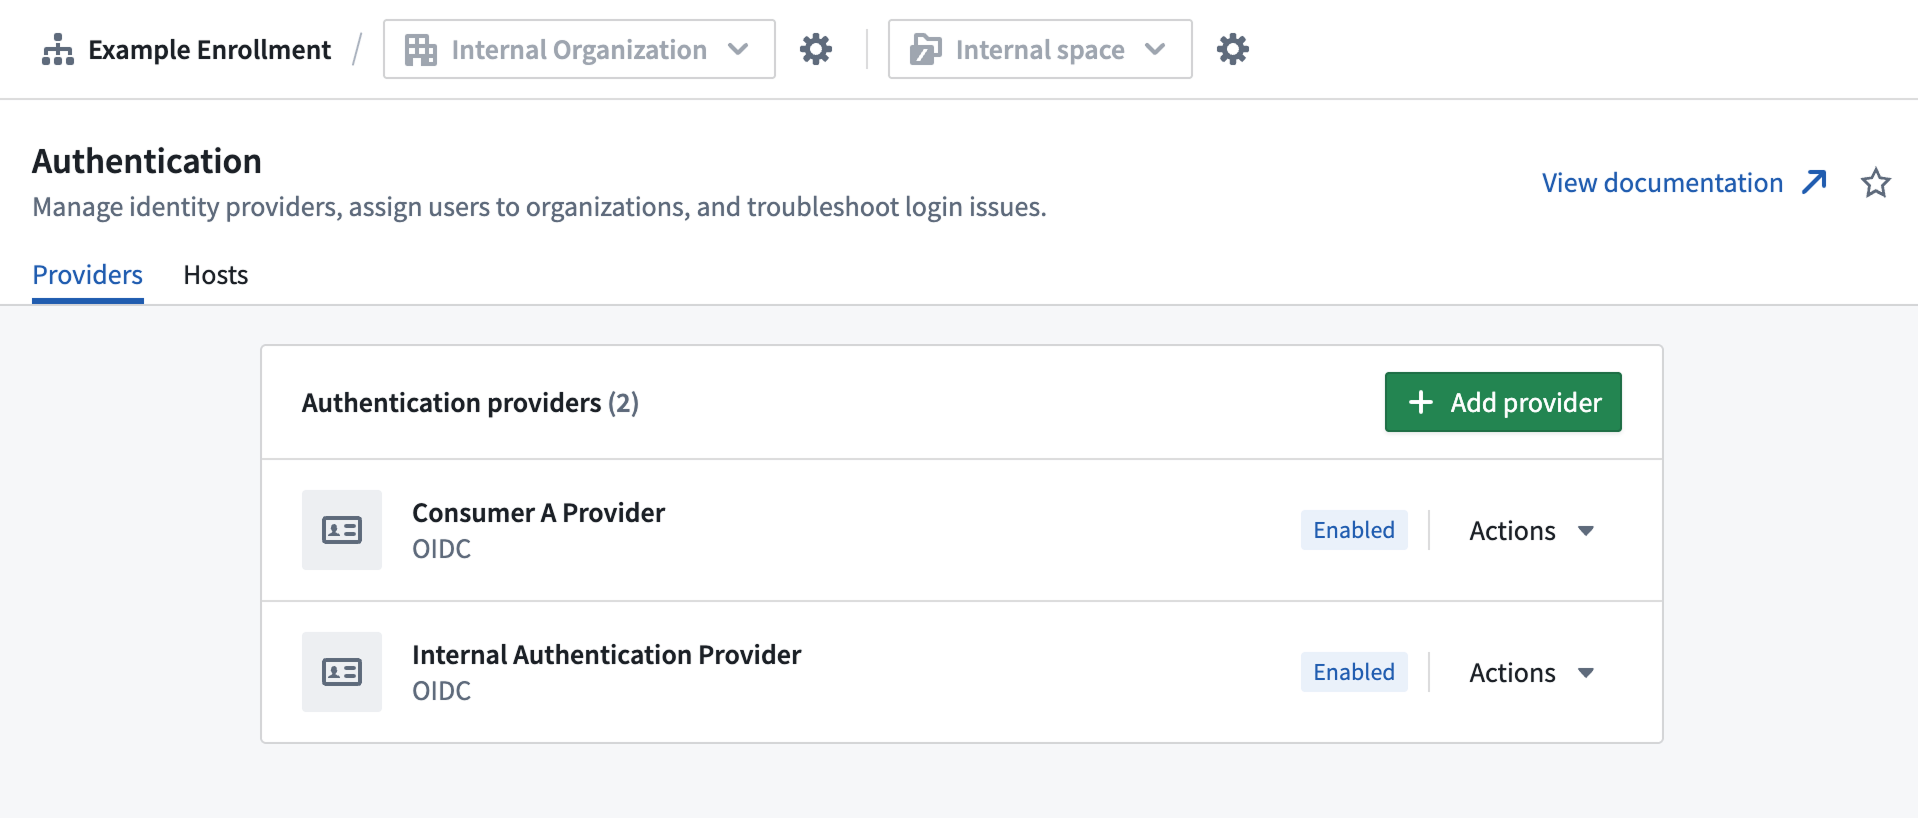Click the folder icon in space selector
This screenshot has width=1918, height=818.
[x=925, y=50]
